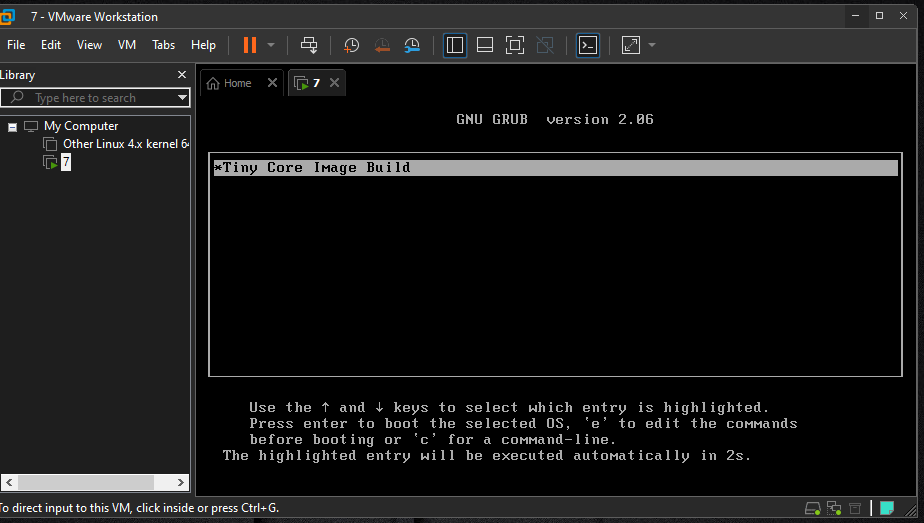Take a snapshot of this VM
Screen dimensions: 924x523
pos(351,45)
